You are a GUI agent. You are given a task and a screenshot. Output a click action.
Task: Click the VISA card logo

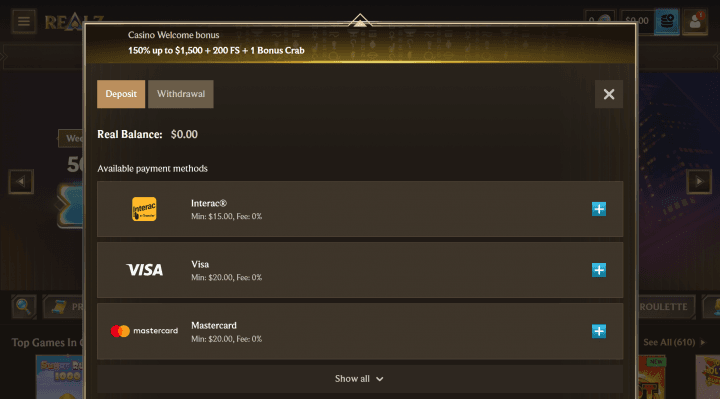pos(145,270)
